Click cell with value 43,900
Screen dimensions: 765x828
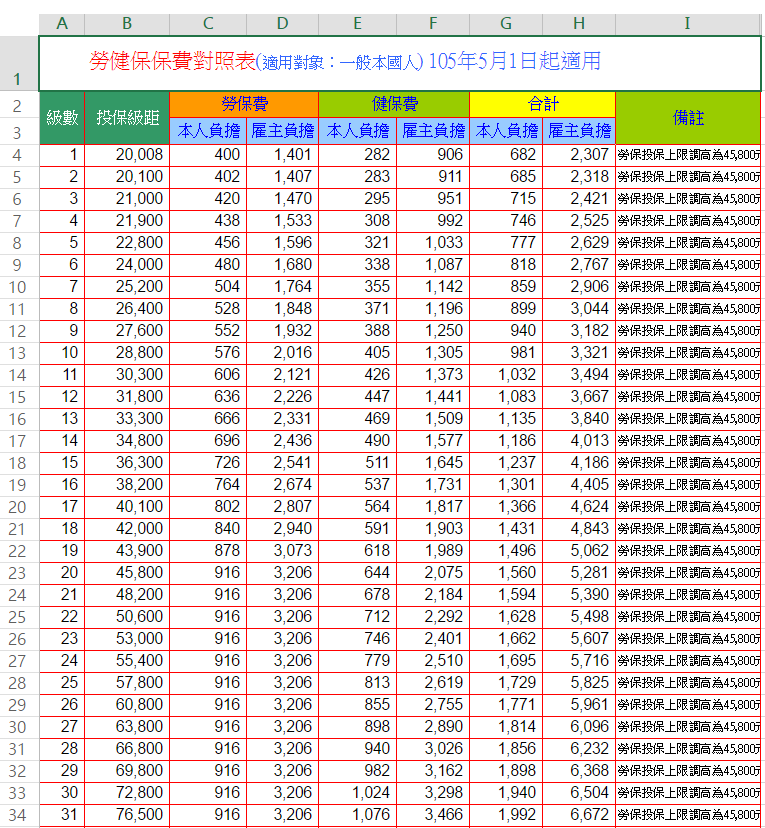pyautogui.click(x=127, y=551)
